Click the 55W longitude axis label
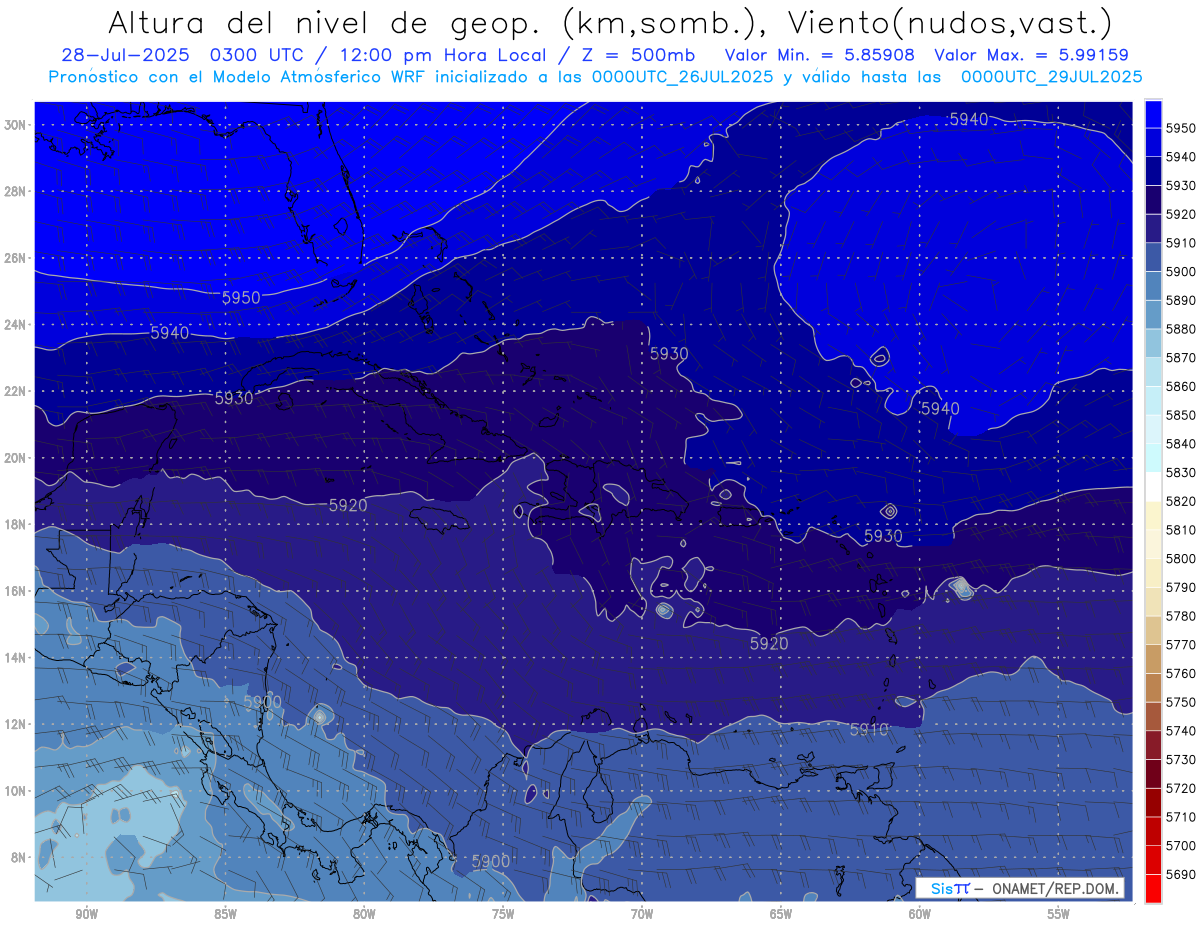The image size is (1200, 927). (1058, 914)
